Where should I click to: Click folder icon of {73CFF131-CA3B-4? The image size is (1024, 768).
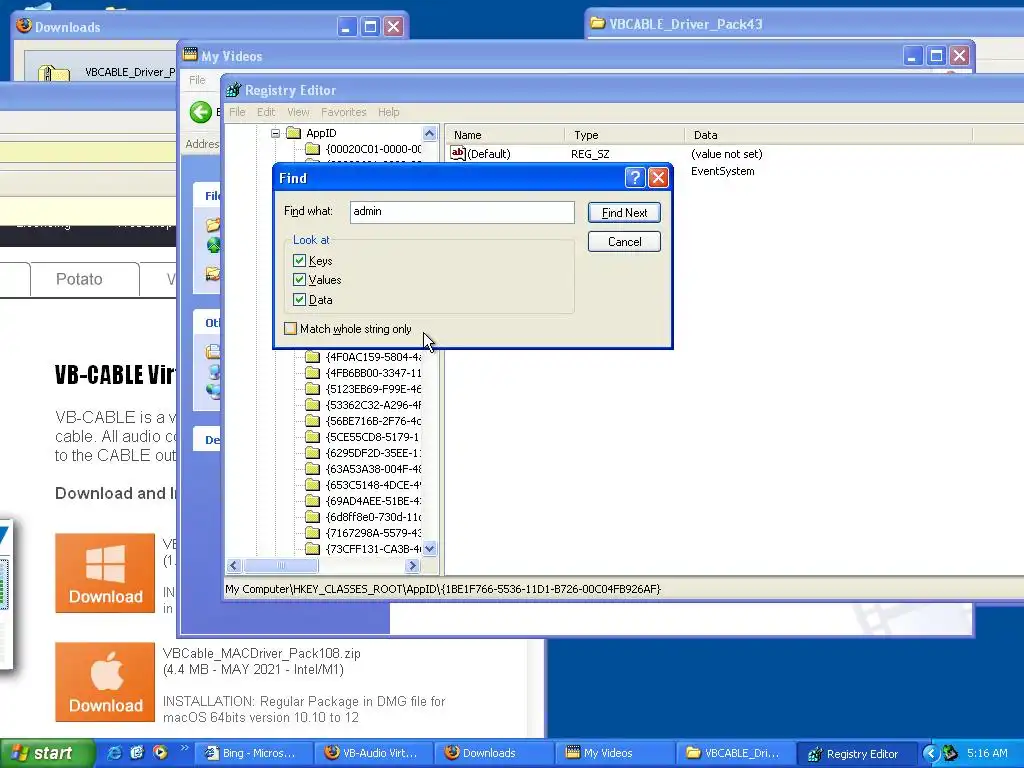[313, 549]
